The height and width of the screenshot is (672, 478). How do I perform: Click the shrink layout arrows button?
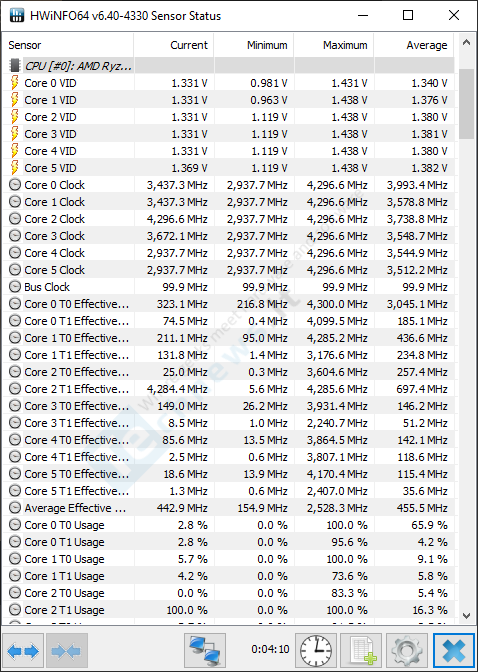(66, 651)
